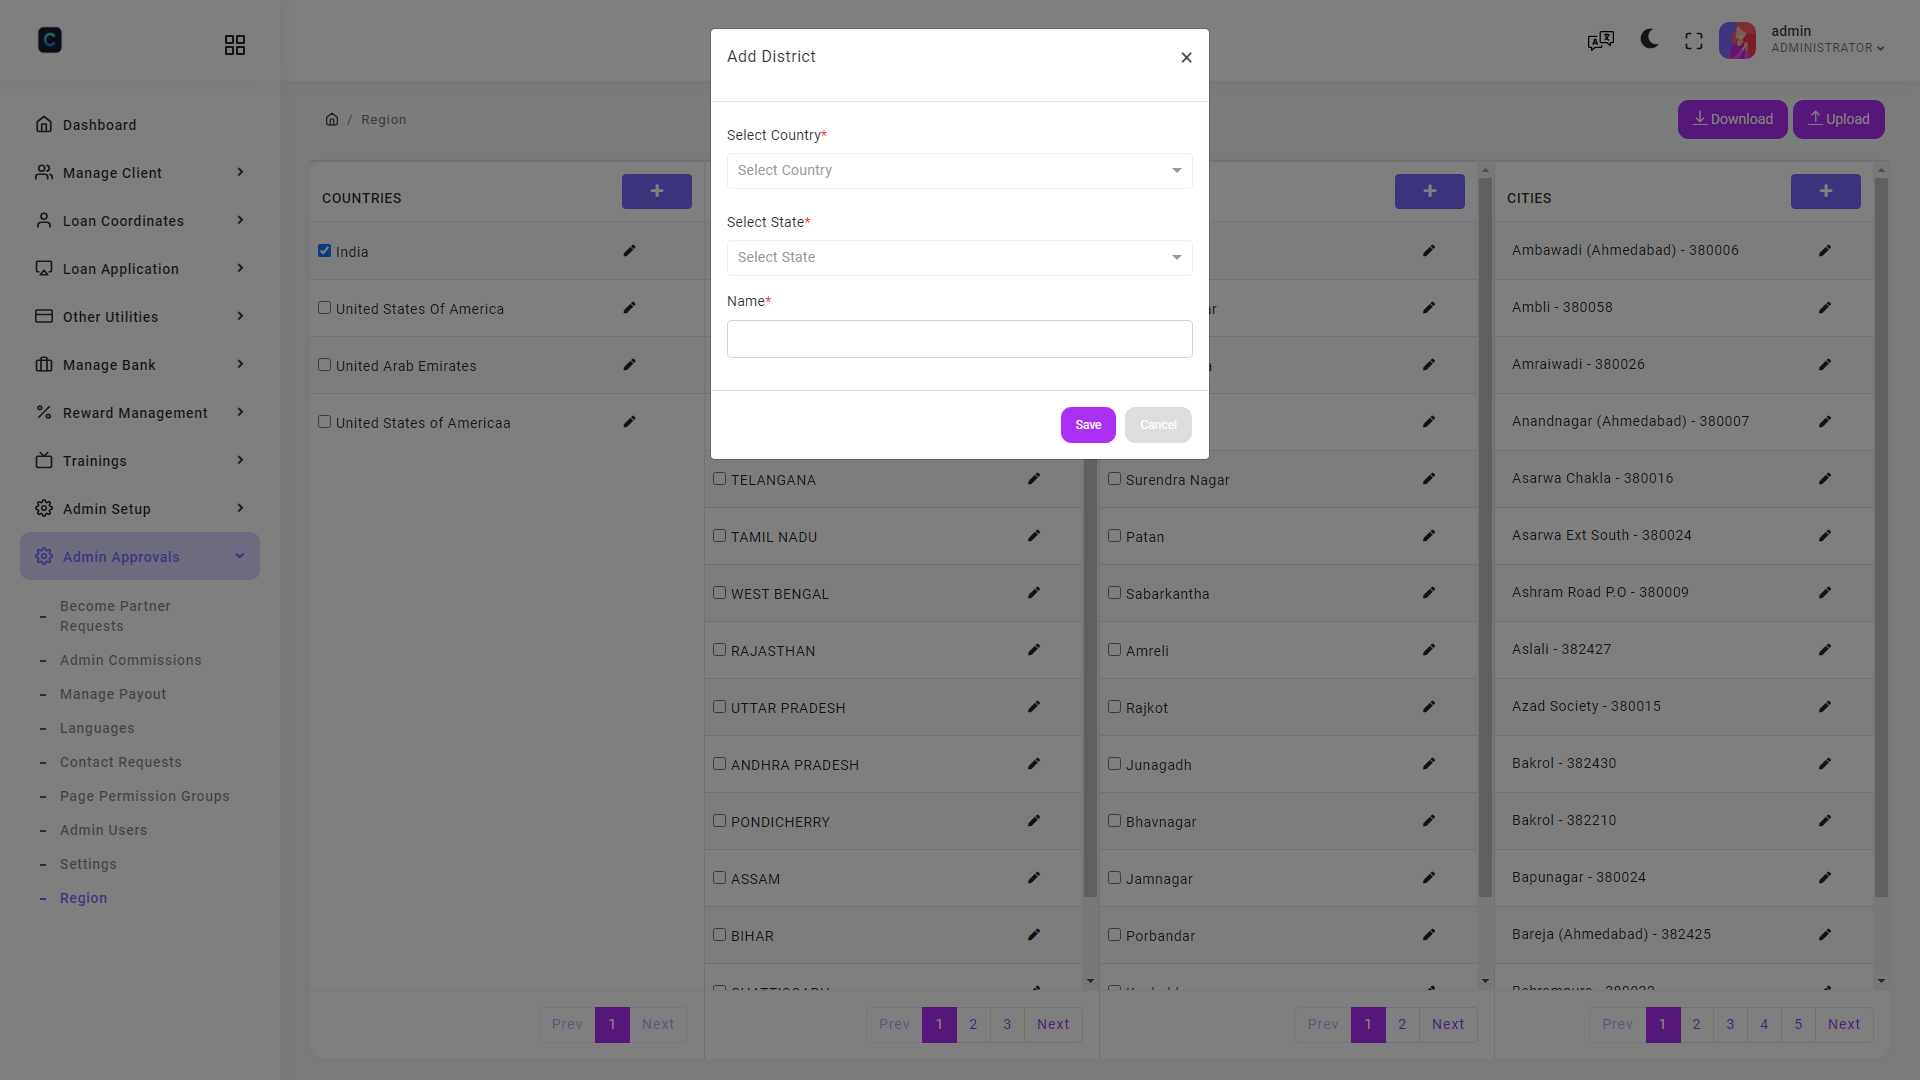Open the Admin Commissions menu item
Image resolution: width=1920 pixels, height=1080 pixels.
130,660
